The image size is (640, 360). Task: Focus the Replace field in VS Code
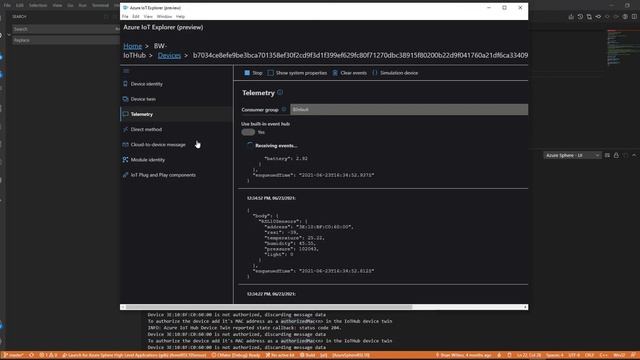click(x=65, y=40)
